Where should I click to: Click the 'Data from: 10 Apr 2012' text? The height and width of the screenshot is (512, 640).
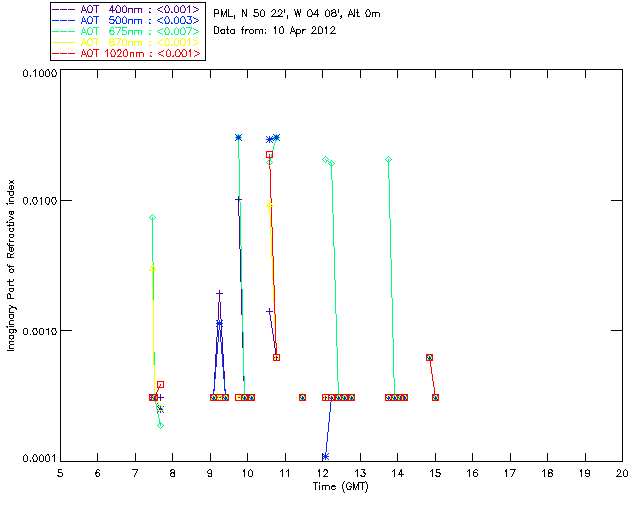[275, 31]
